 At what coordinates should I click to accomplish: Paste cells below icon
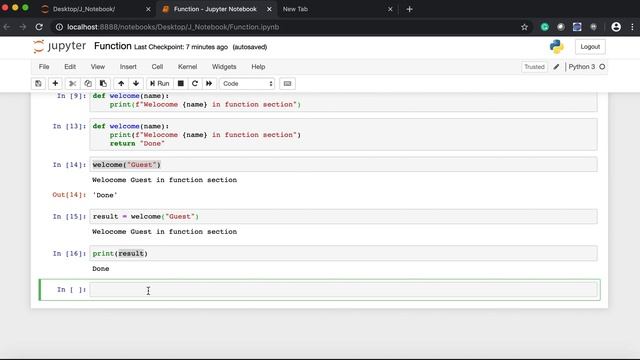coord(103,83)
